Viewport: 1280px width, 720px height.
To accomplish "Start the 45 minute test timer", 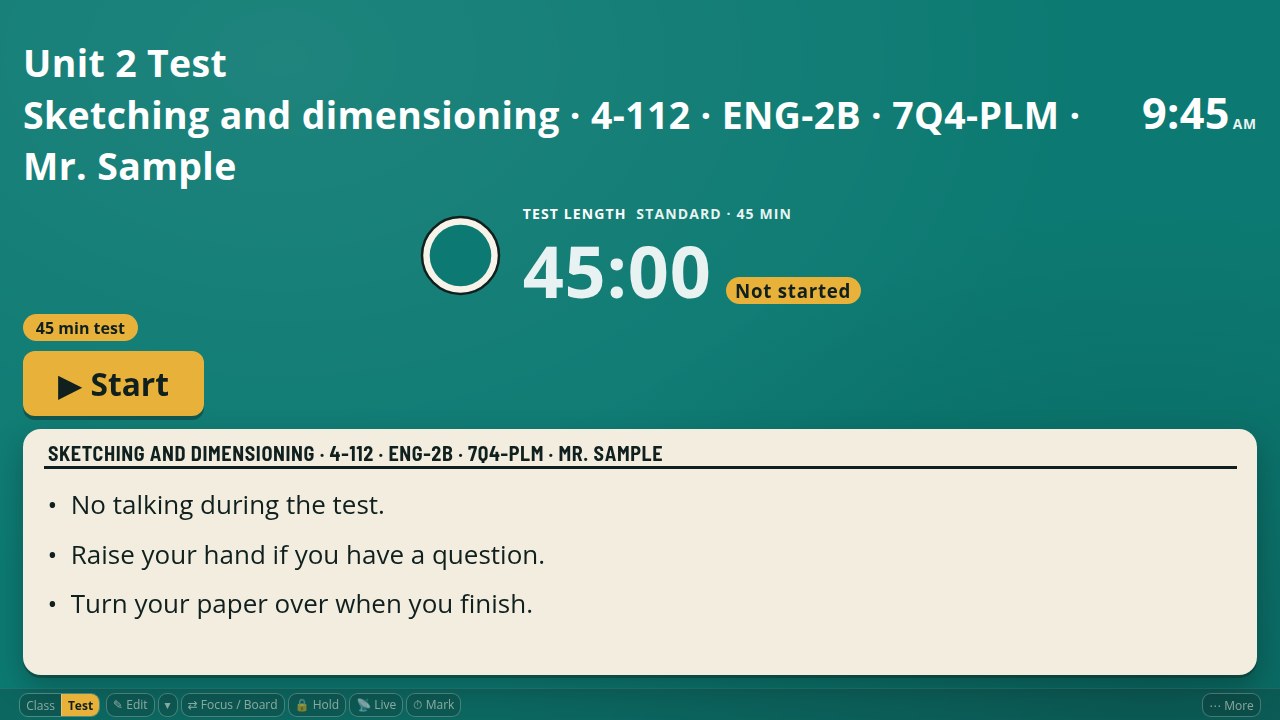I will click(x=113, y=384).
